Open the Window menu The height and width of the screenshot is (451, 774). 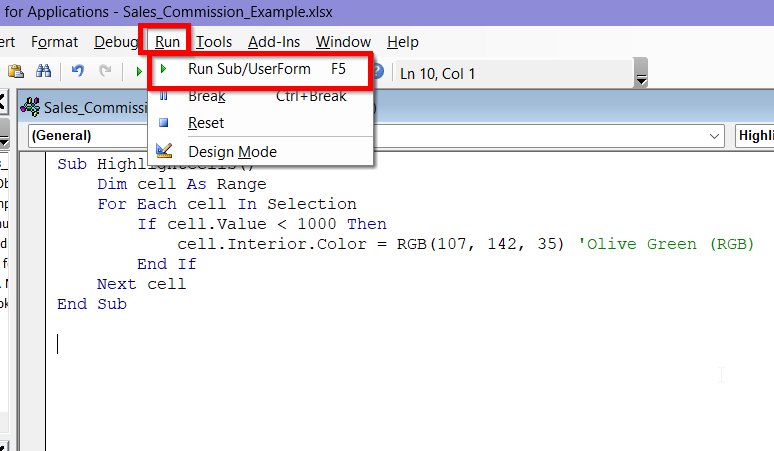tap(343, 42)
